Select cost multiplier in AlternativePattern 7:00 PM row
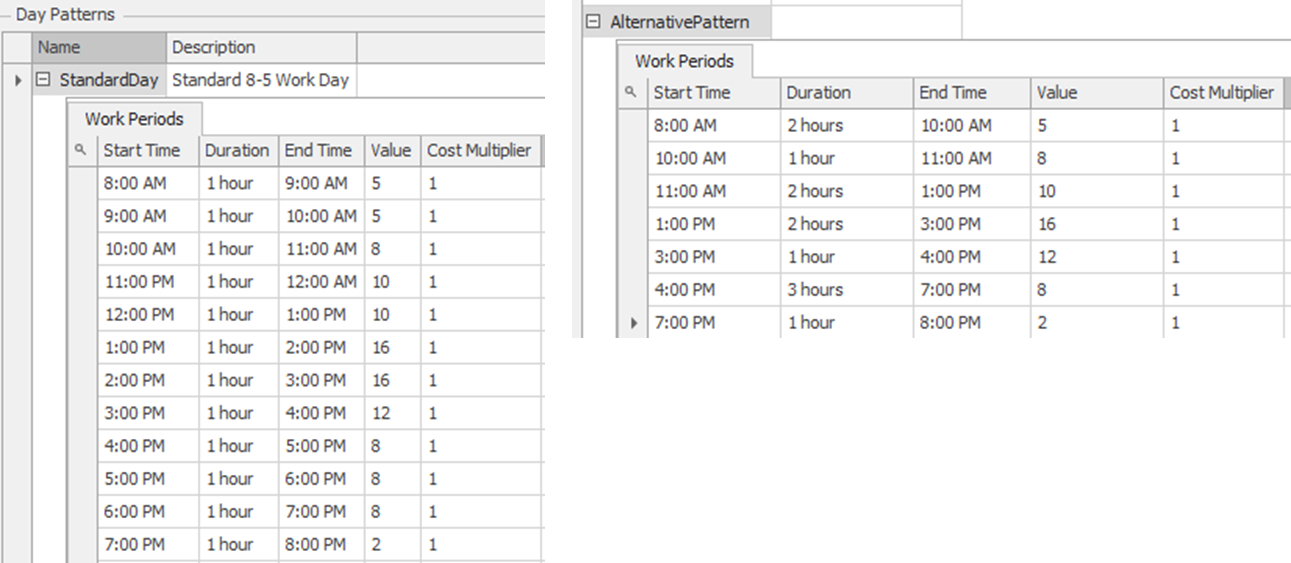This screenshot has width=1291, height=563. [x=1223, y=323]
